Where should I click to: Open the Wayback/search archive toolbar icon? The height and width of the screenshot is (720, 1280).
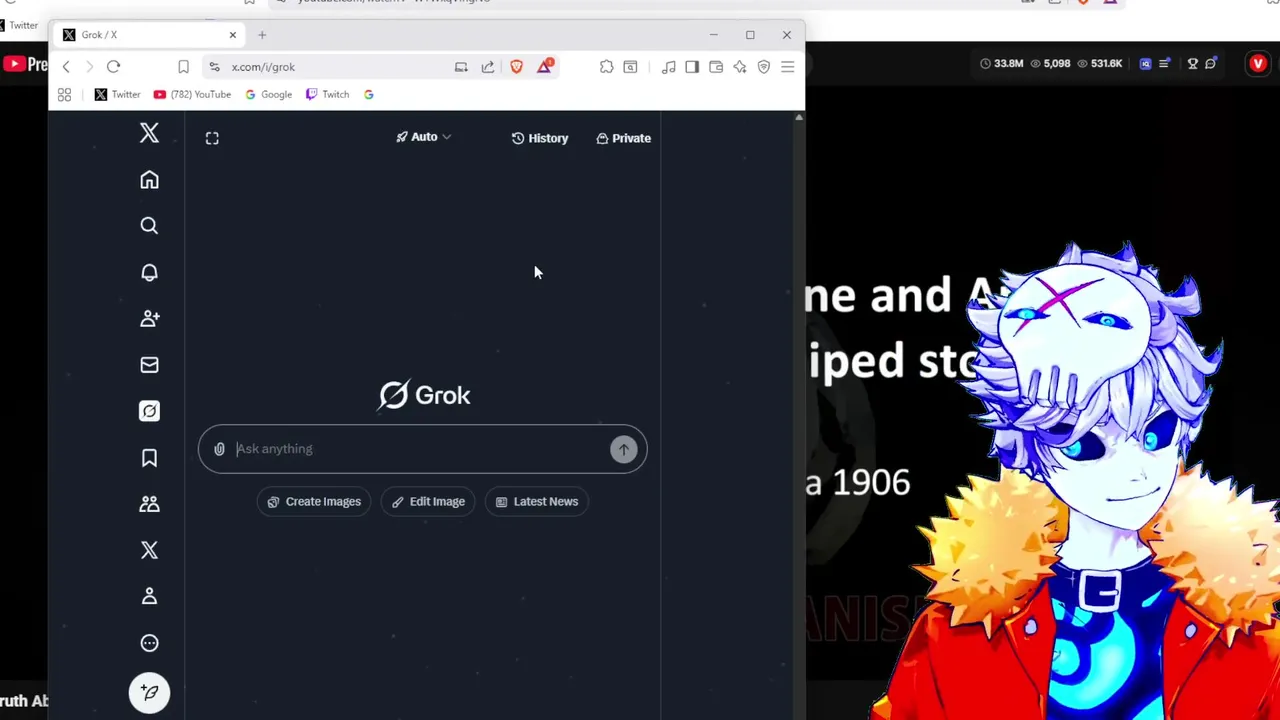(630, 67)
